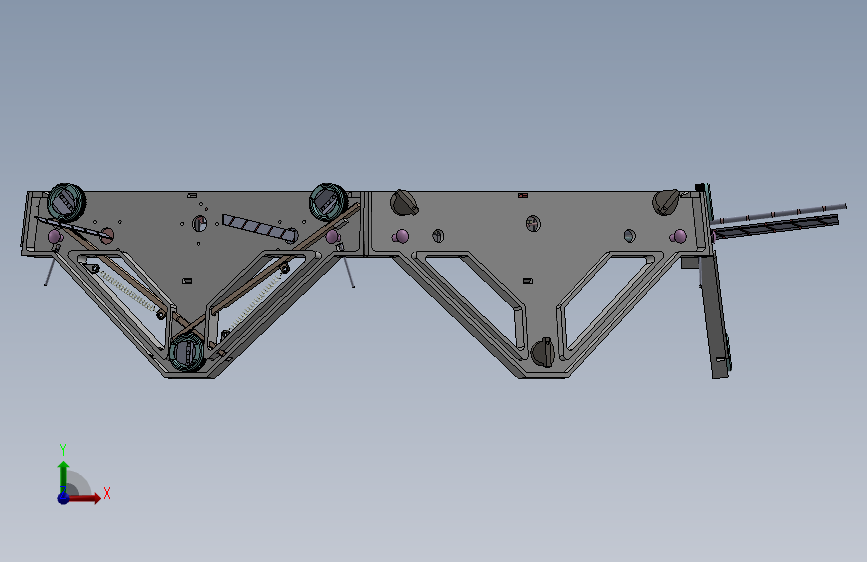The width and height of the screenshot is (867, 562).
Task: Click the center hole of the right frame plate
Action: (533, 223)
